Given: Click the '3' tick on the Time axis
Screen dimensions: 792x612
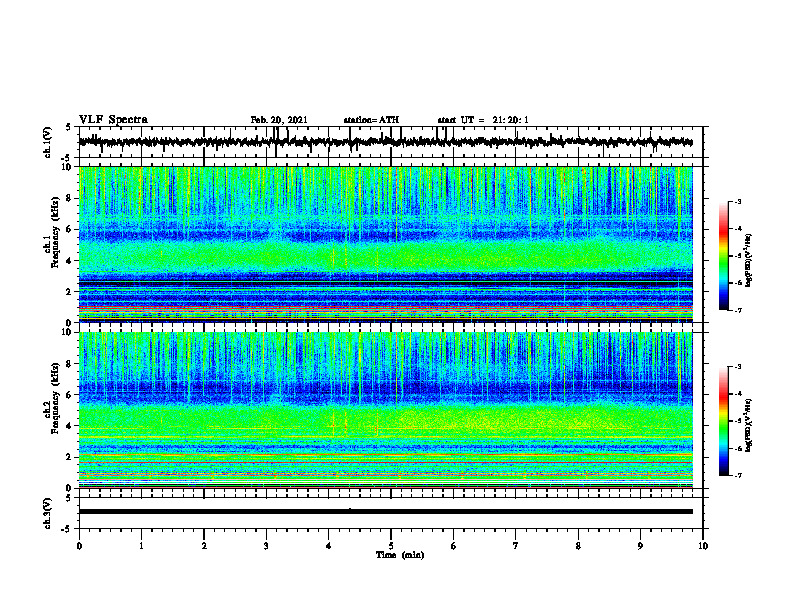Looking at the screenshot, I should click(x=266, y=546).
